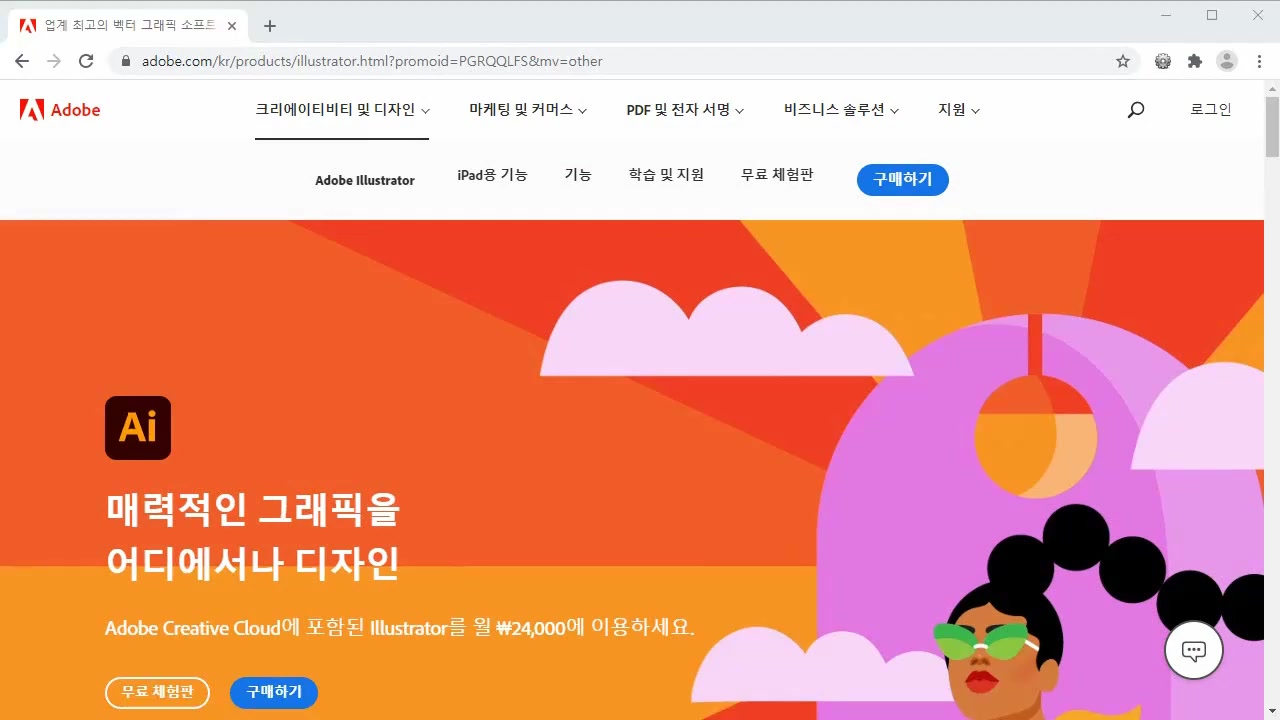Open the Chrome three-dot menu
This screenshot has width=1280, height=720.
(x=1259, y=60)
